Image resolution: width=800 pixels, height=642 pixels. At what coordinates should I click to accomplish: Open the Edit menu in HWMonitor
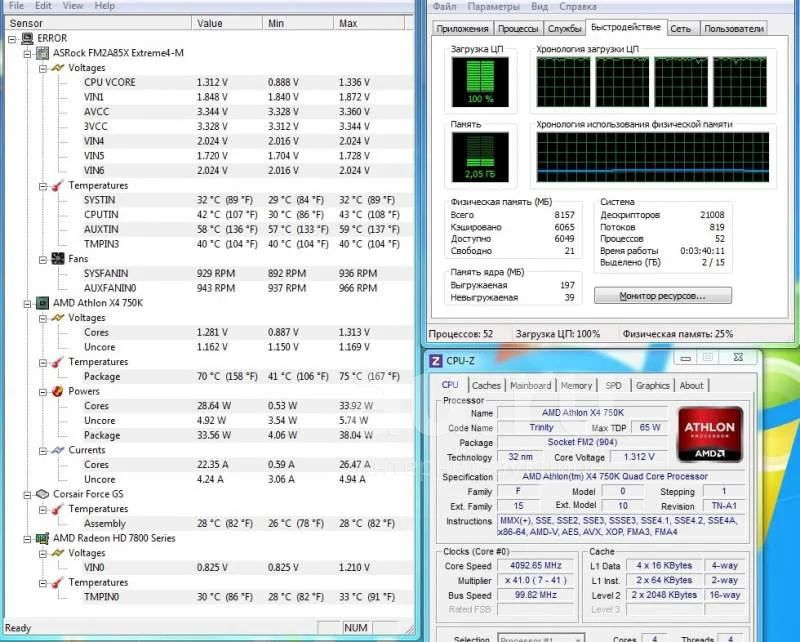coord(43,6)
